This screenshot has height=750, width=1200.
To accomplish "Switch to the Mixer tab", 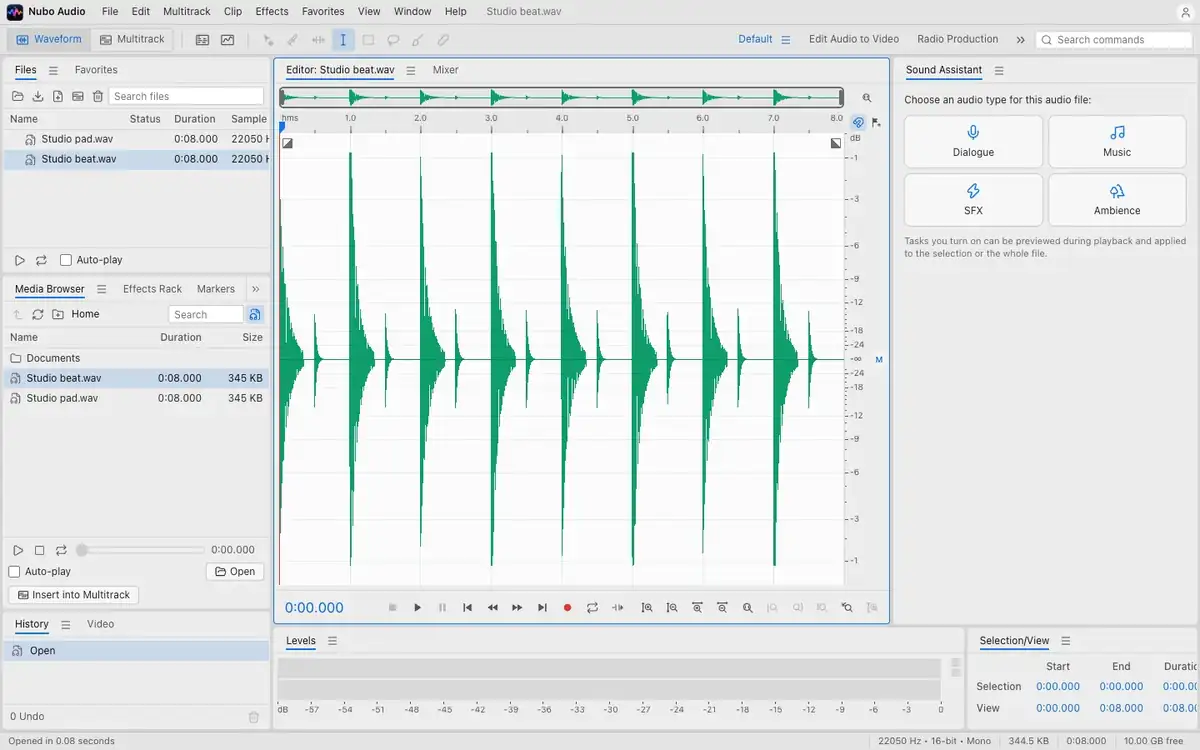I will pos(445,70).
